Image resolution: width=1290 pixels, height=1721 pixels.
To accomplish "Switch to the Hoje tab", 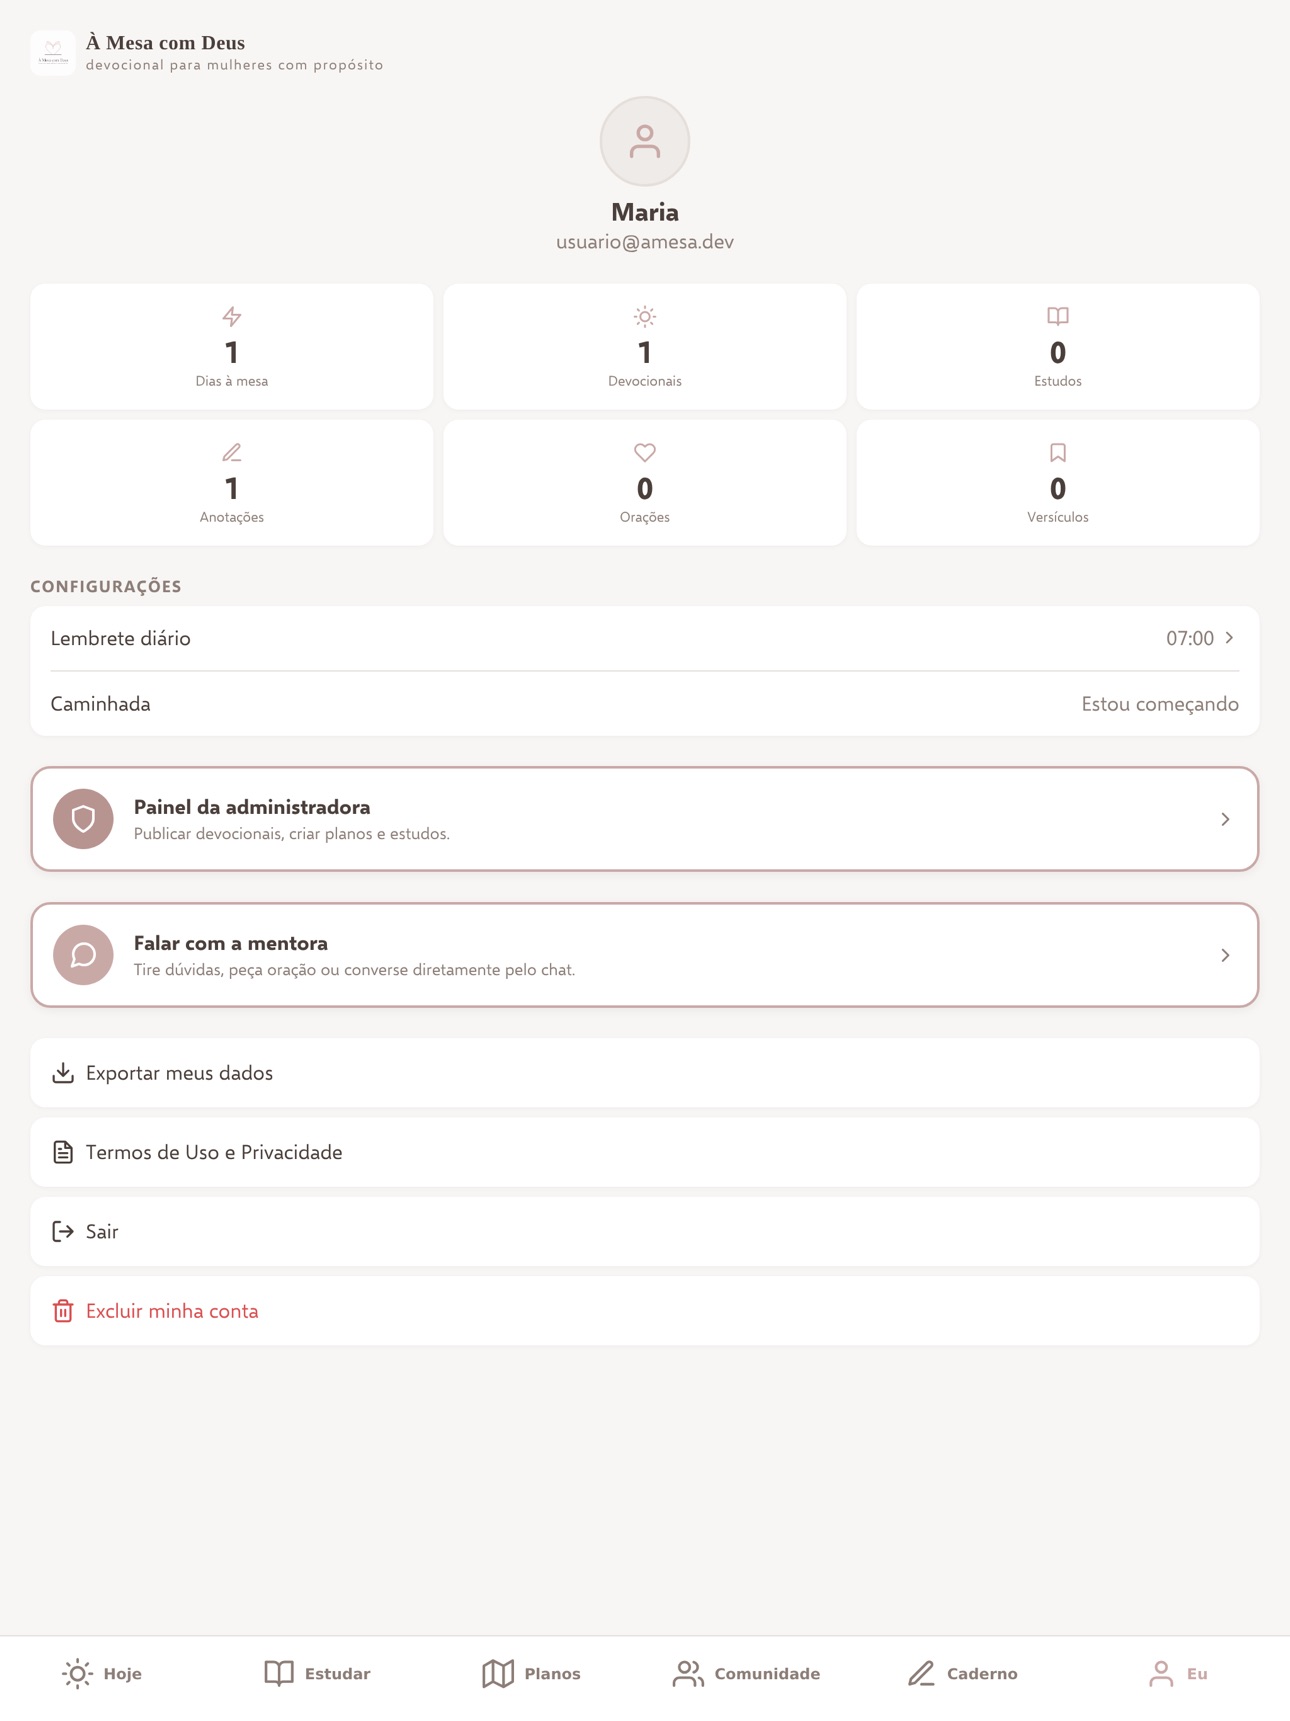I will point(102,1673).
